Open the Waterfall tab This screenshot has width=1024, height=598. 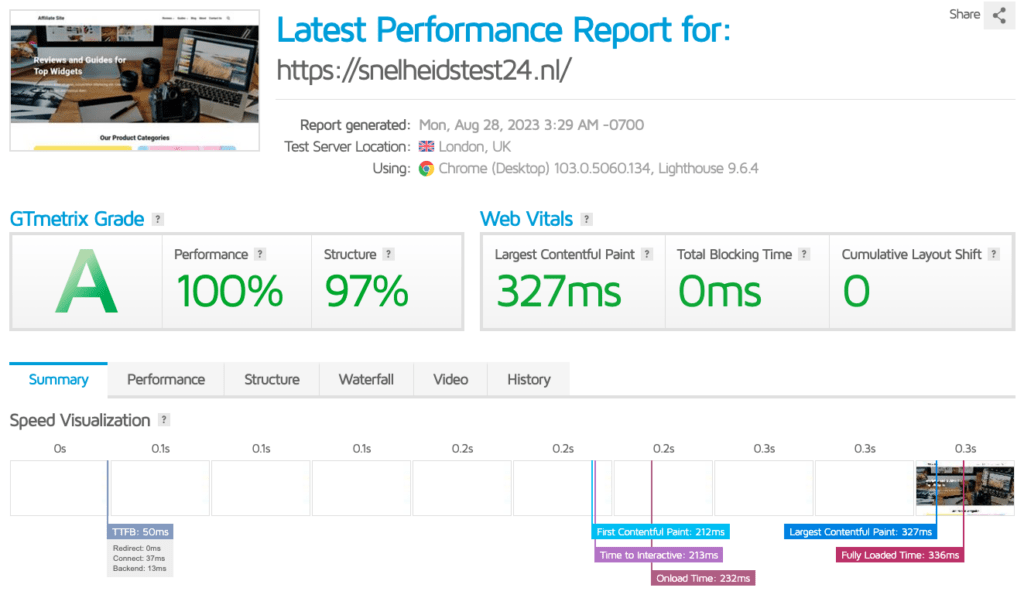coord(366,380)
